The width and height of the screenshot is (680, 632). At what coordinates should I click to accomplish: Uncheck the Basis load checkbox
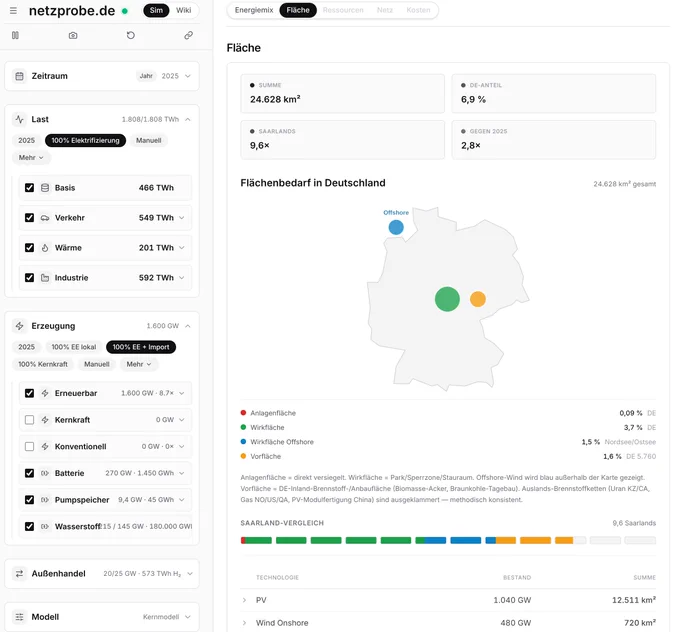(29, 188)
